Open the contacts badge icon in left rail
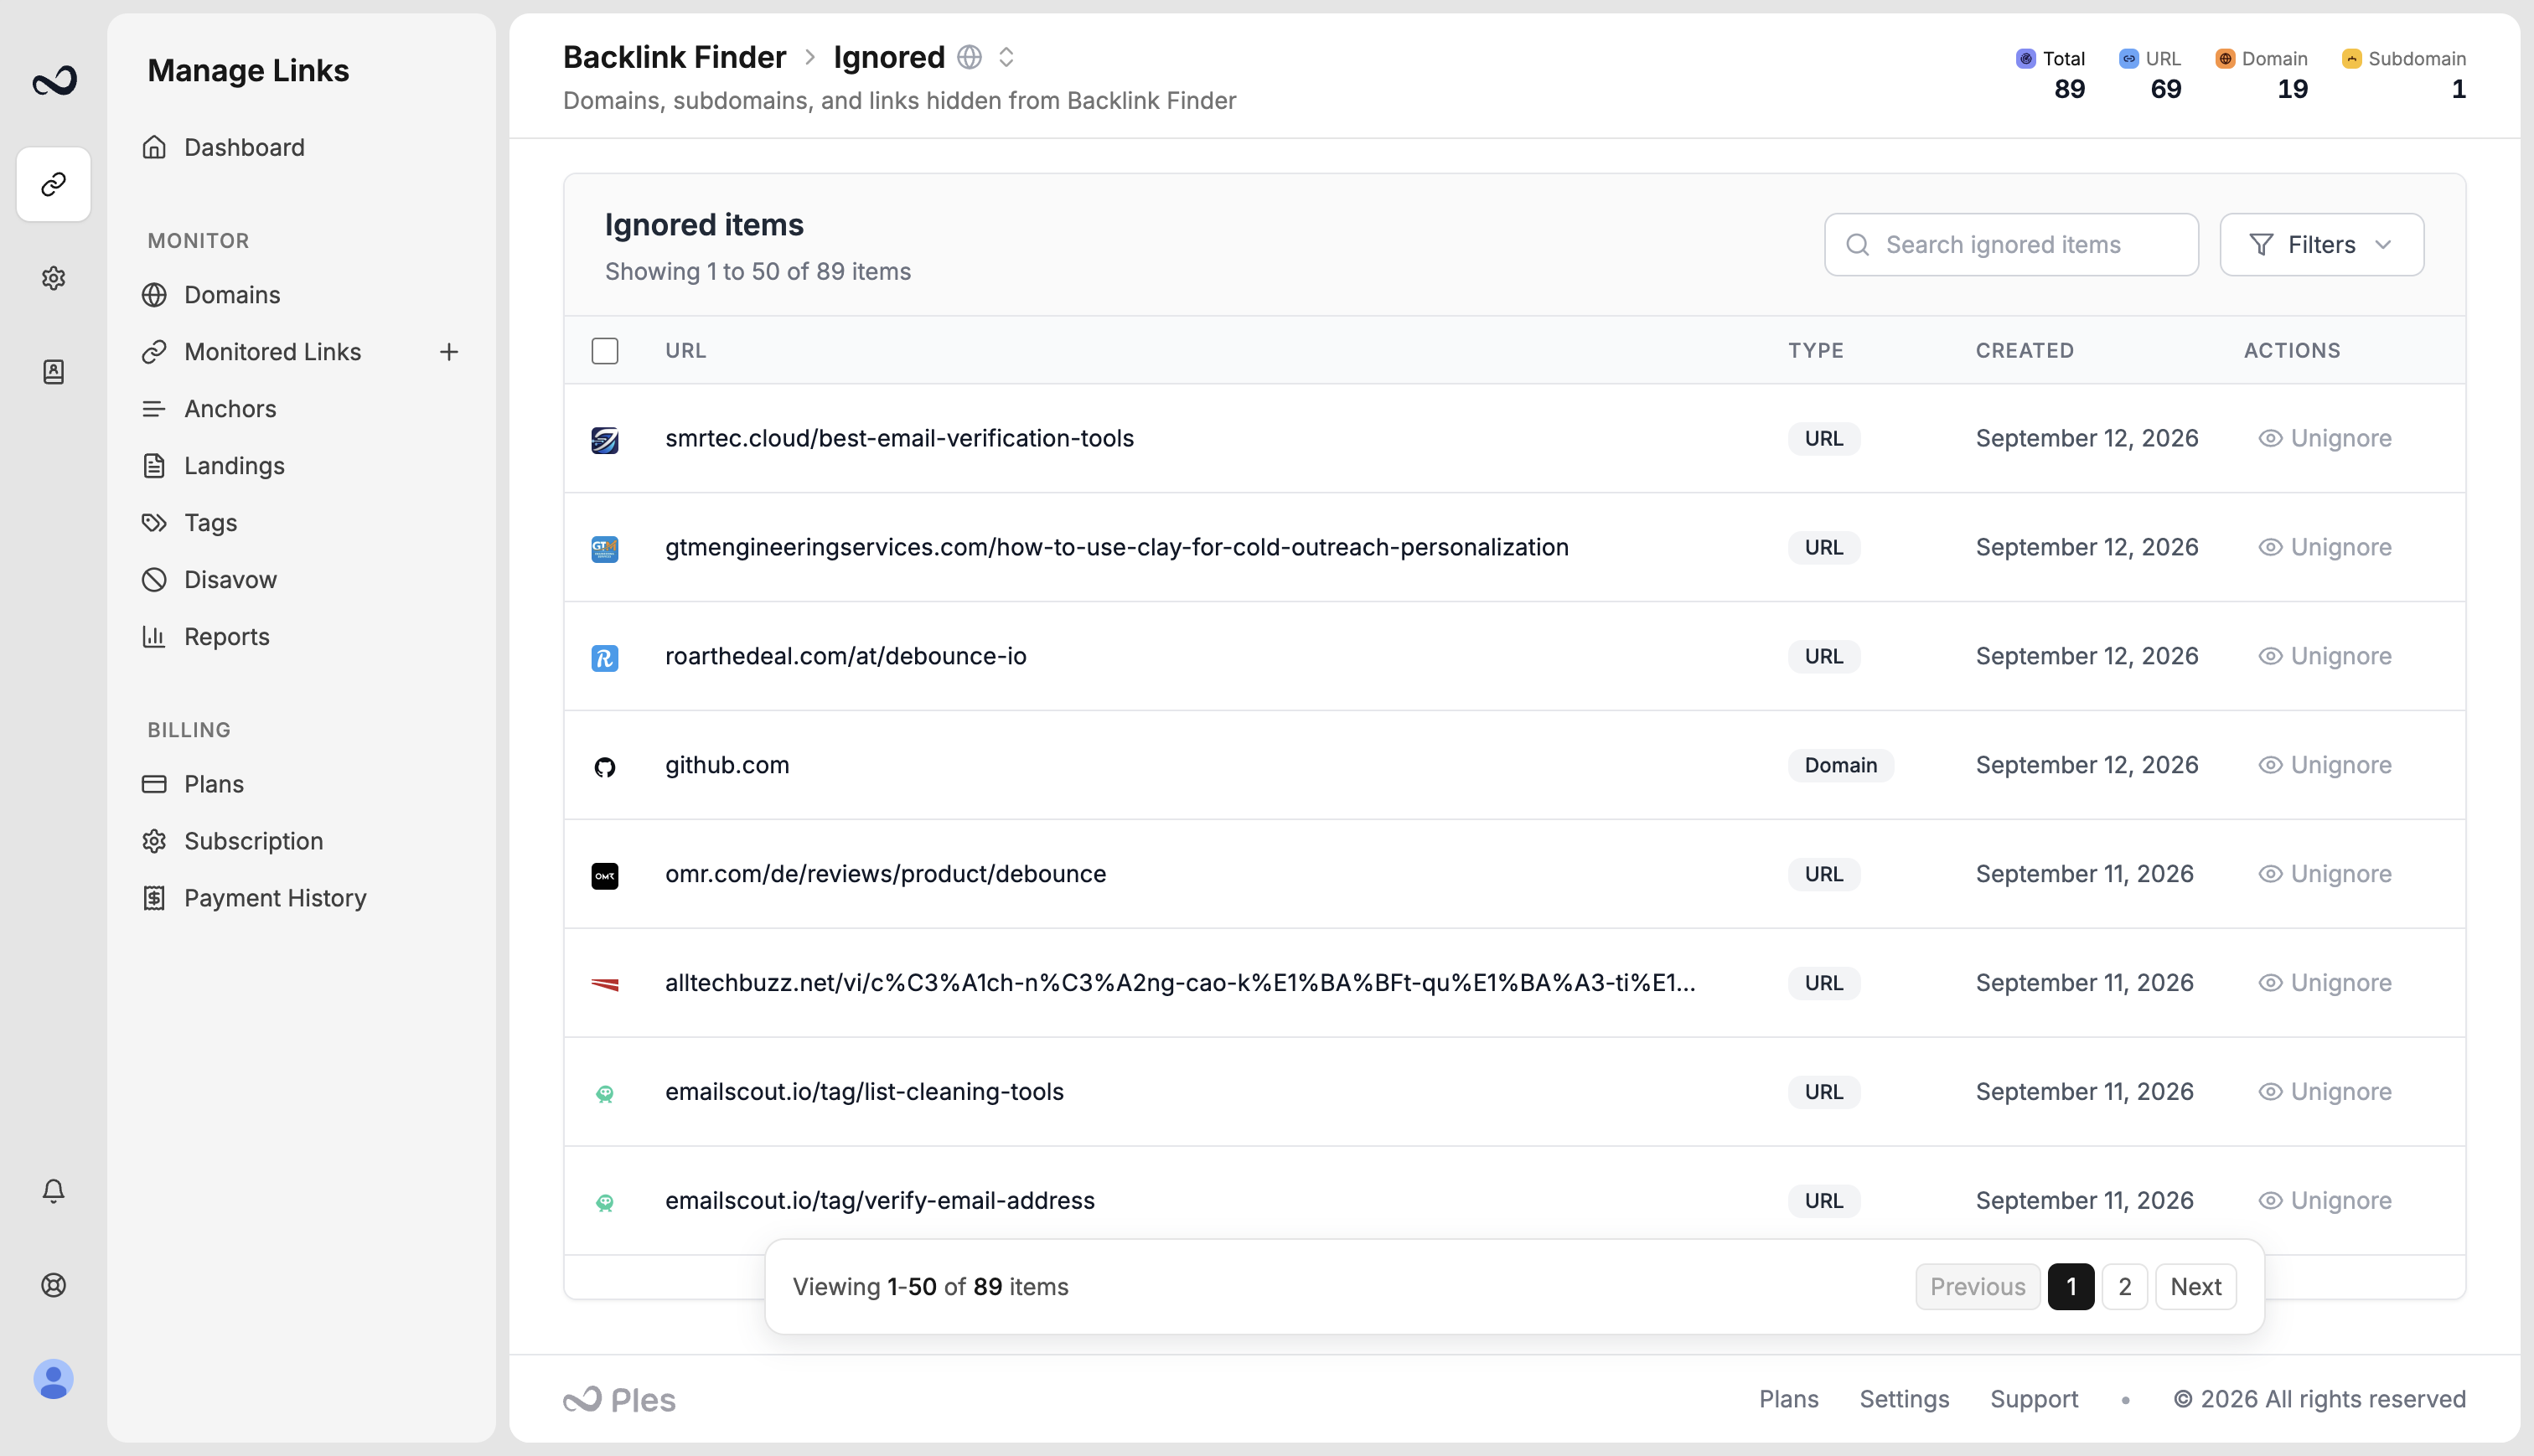Image resolution: width=2534 pixels, height=1456 pixels. pos(54,372)
